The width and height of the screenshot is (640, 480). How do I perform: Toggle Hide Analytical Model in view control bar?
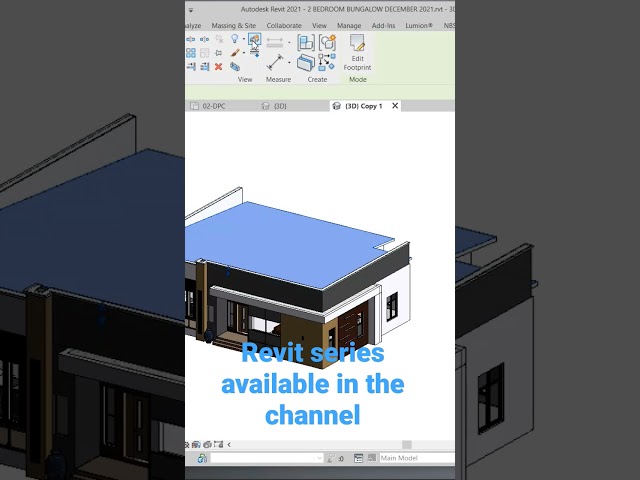tap(197, 444)
